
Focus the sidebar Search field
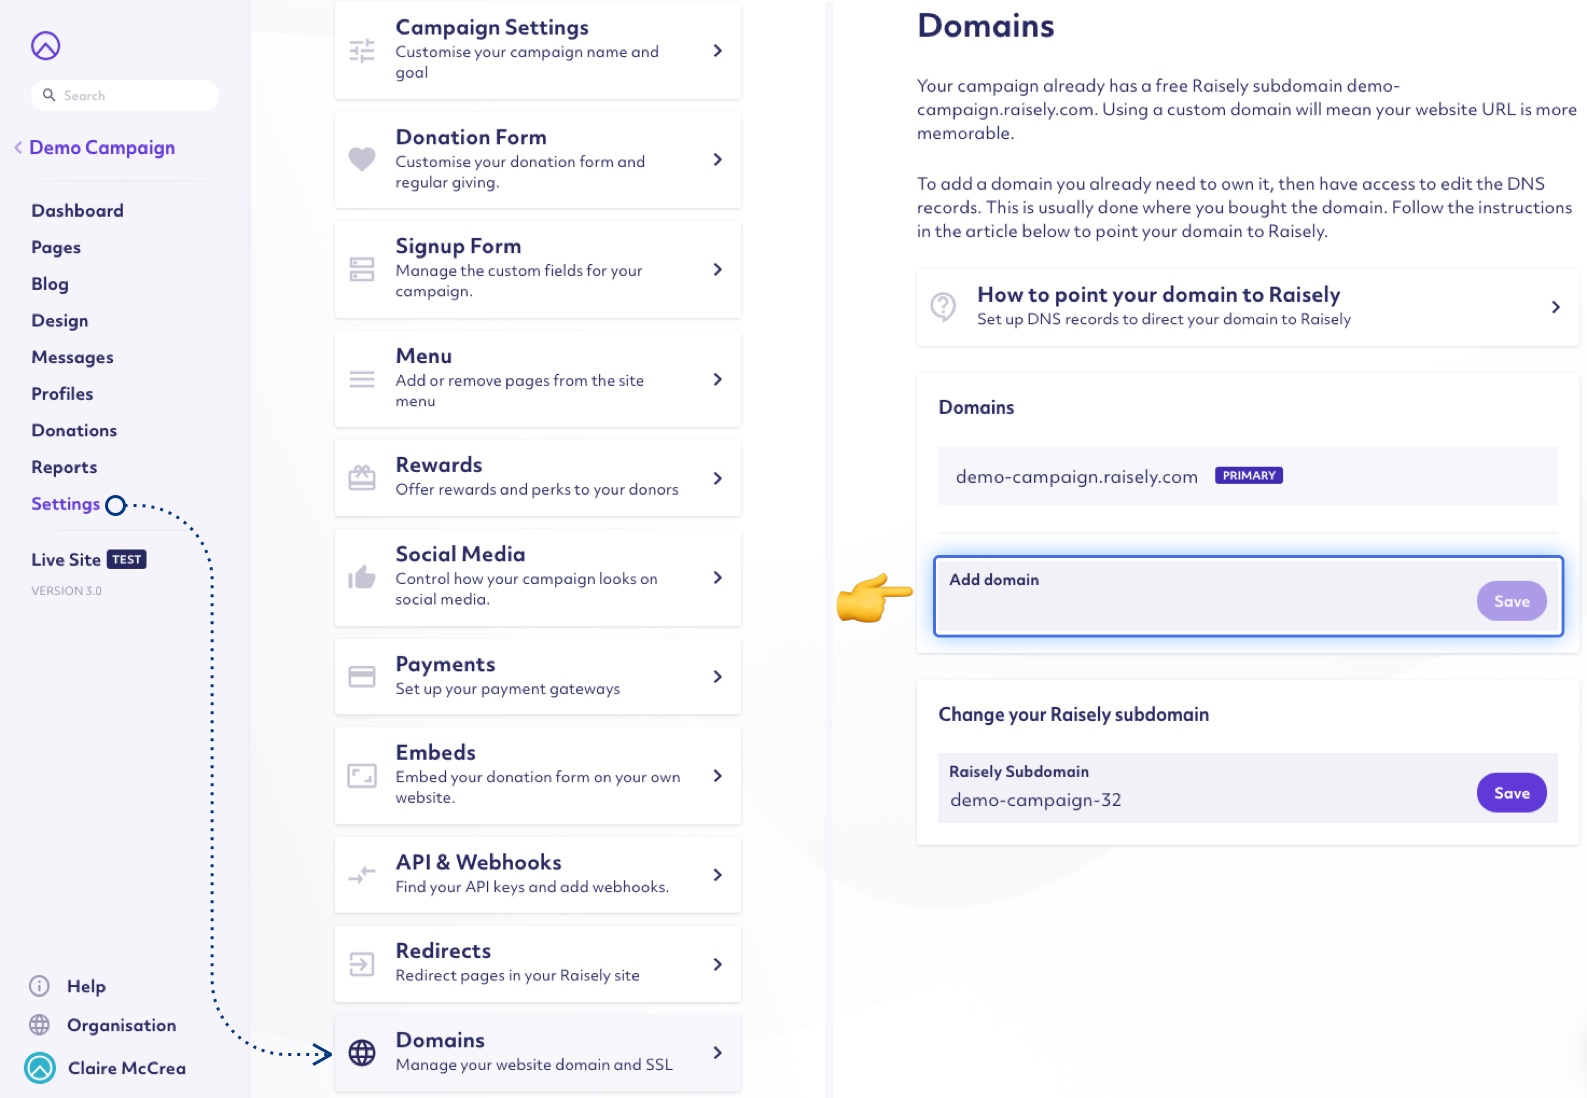click(125, 95)
